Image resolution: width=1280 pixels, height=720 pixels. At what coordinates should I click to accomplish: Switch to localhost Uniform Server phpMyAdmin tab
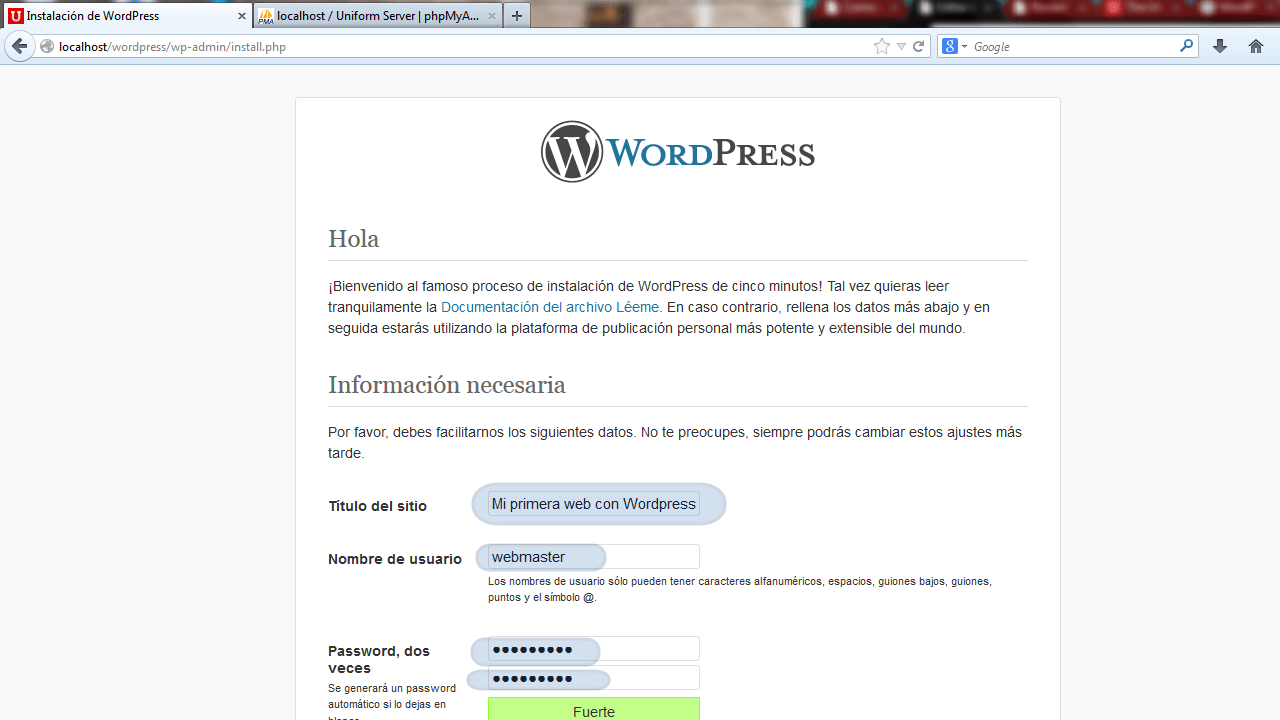tap(377, 16)
